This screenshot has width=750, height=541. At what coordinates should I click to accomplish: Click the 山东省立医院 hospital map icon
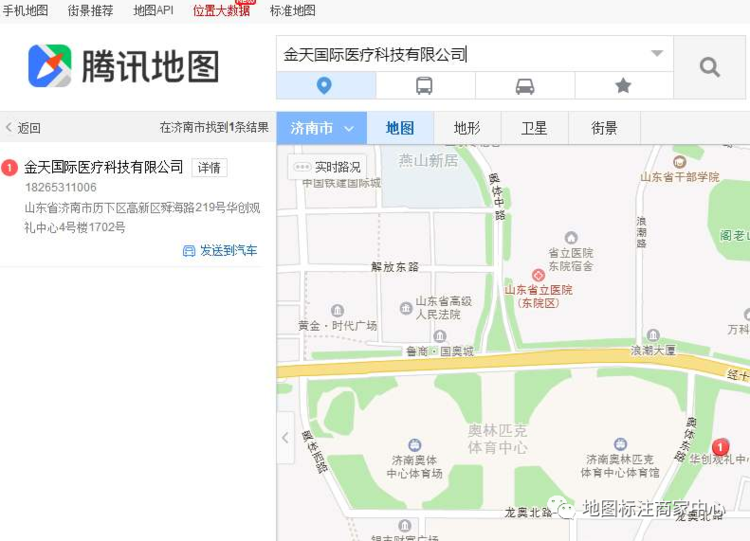(539, 276)
